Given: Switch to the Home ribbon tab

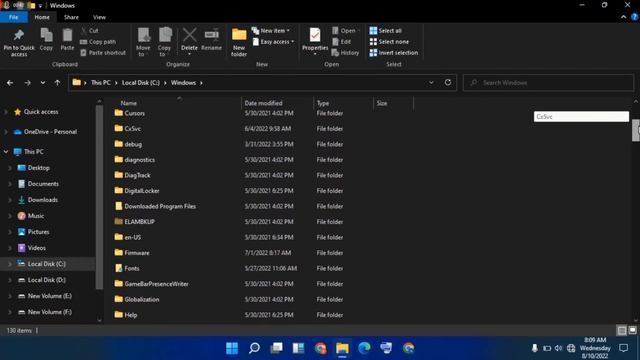Looking at the screenshot, I should [42, 17].
